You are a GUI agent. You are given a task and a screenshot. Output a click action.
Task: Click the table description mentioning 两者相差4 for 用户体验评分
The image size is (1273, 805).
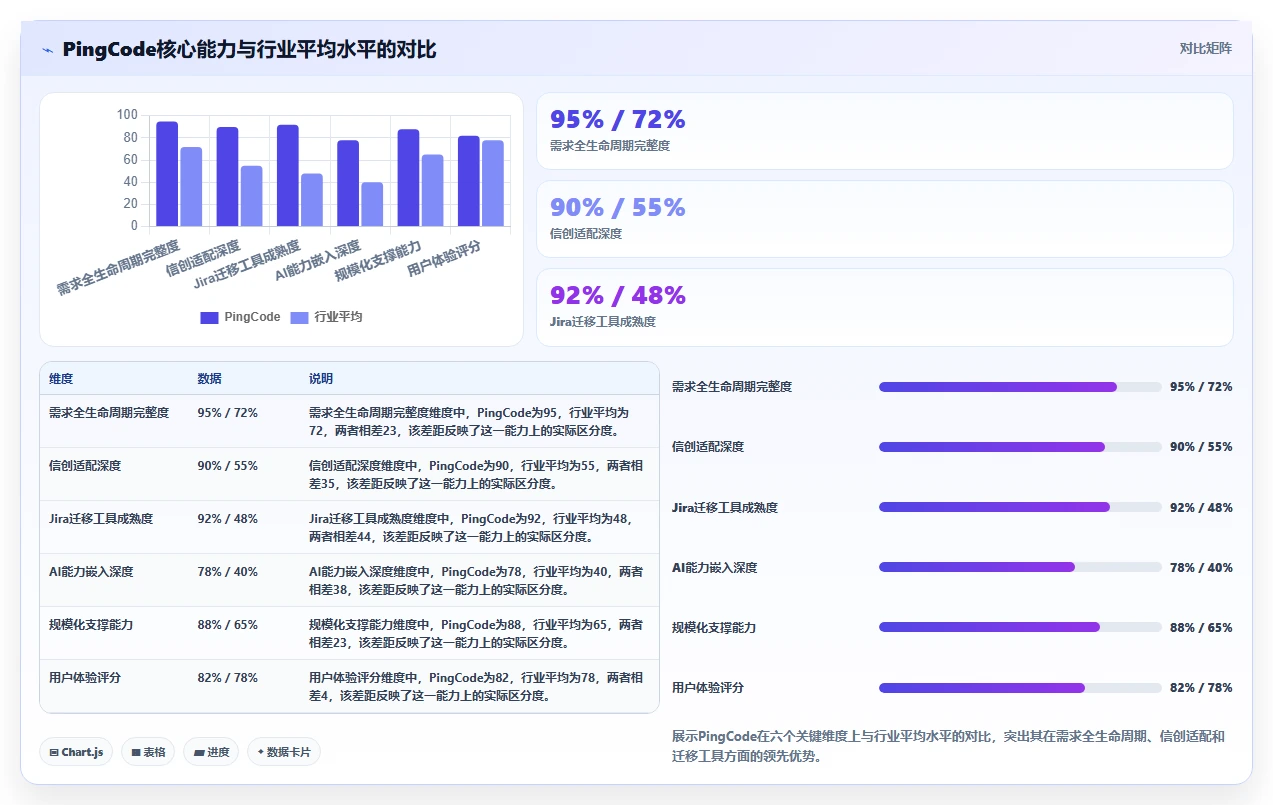pyautogui.click(x=476, y=687)
